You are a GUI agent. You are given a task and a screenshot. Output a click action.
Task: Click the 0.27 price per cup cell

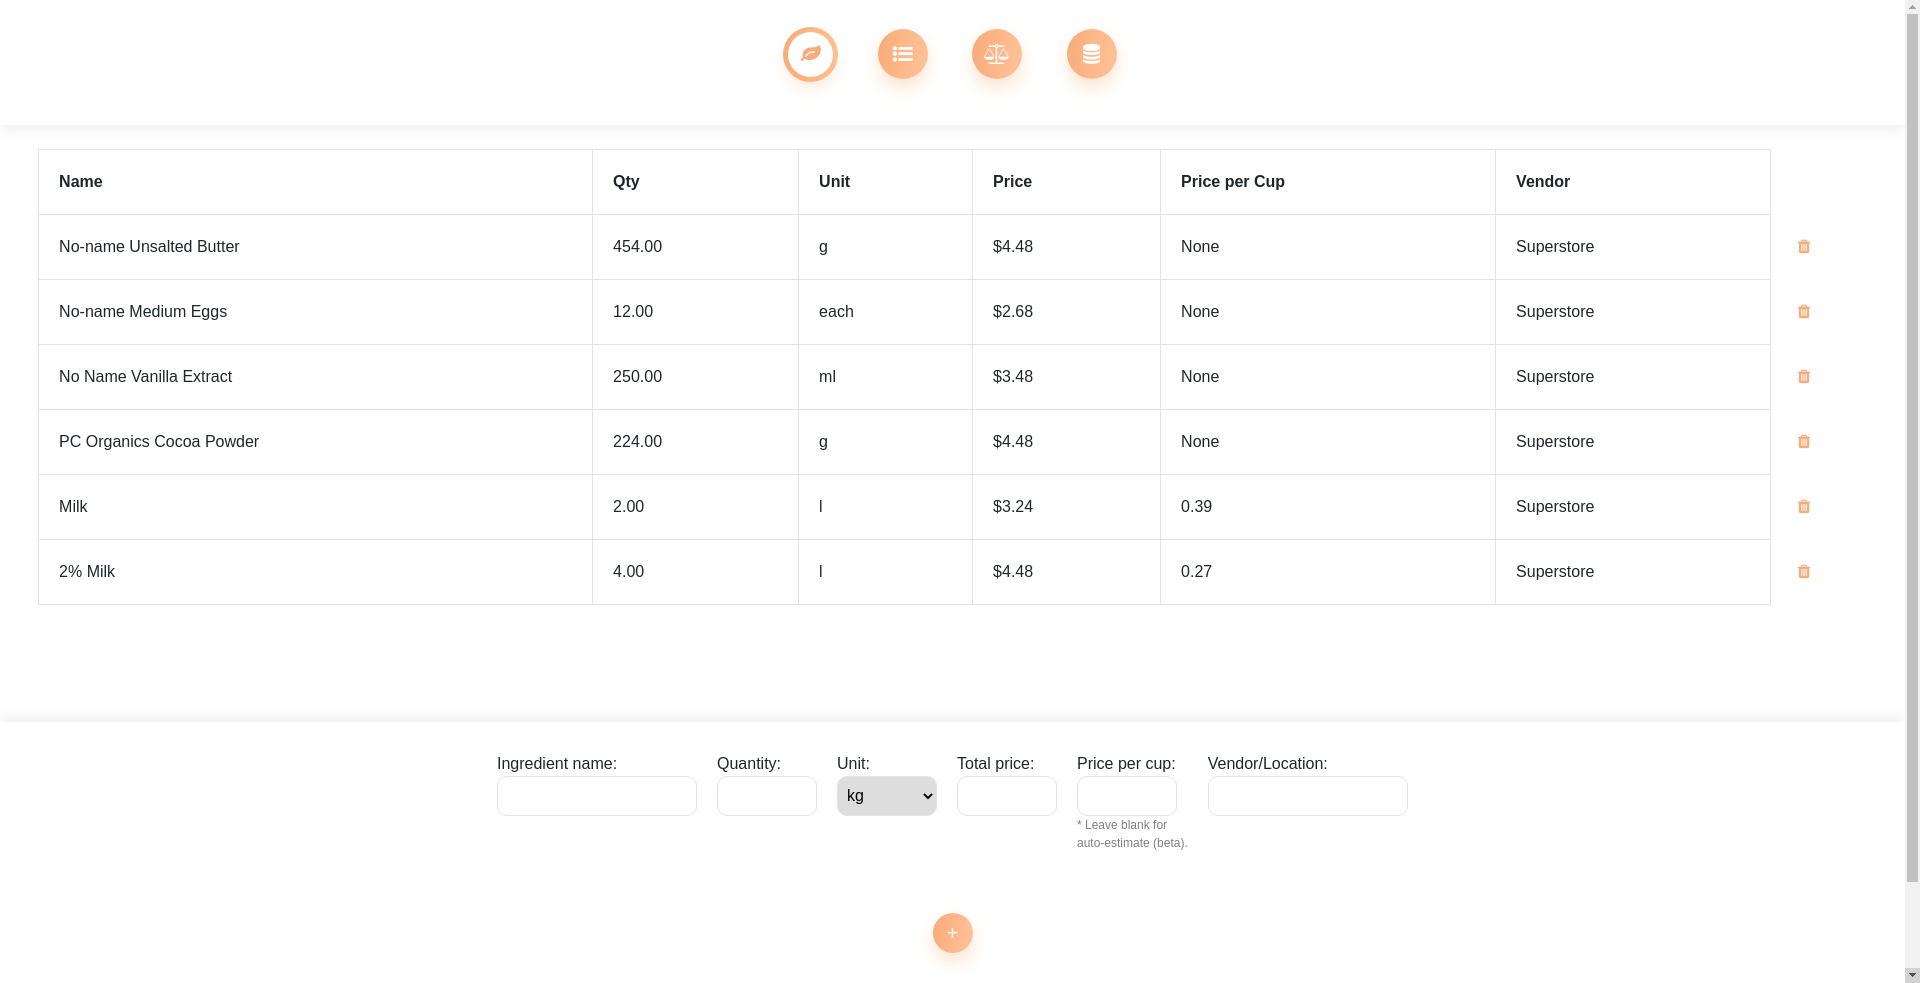point(1328,572)
